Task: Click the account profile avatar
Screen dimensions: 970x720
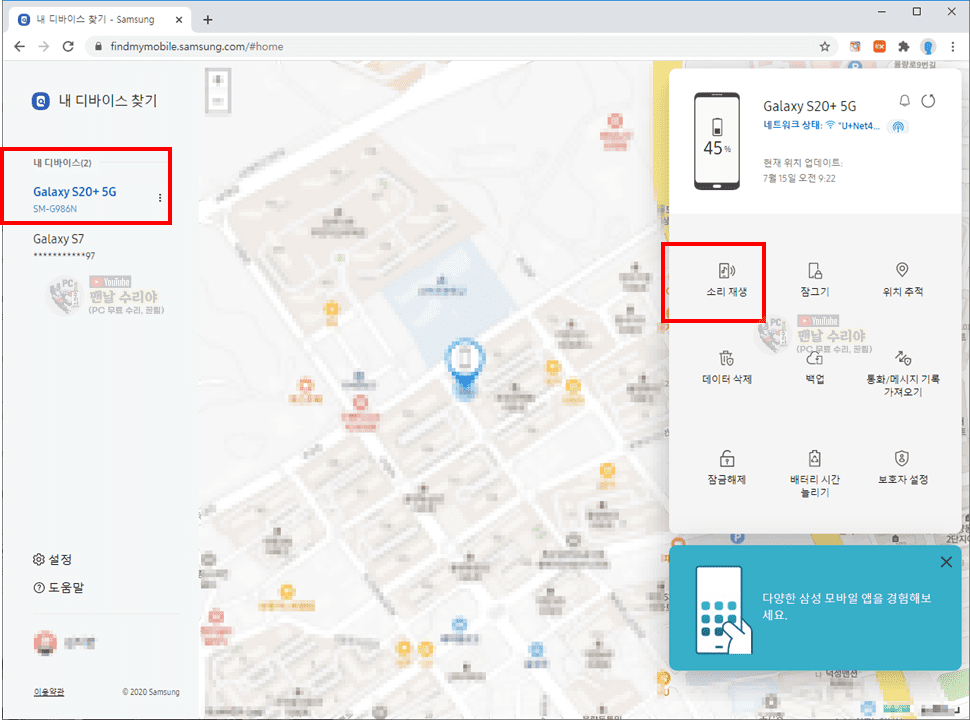Action: pyautogui.click(x=45, y=642)
